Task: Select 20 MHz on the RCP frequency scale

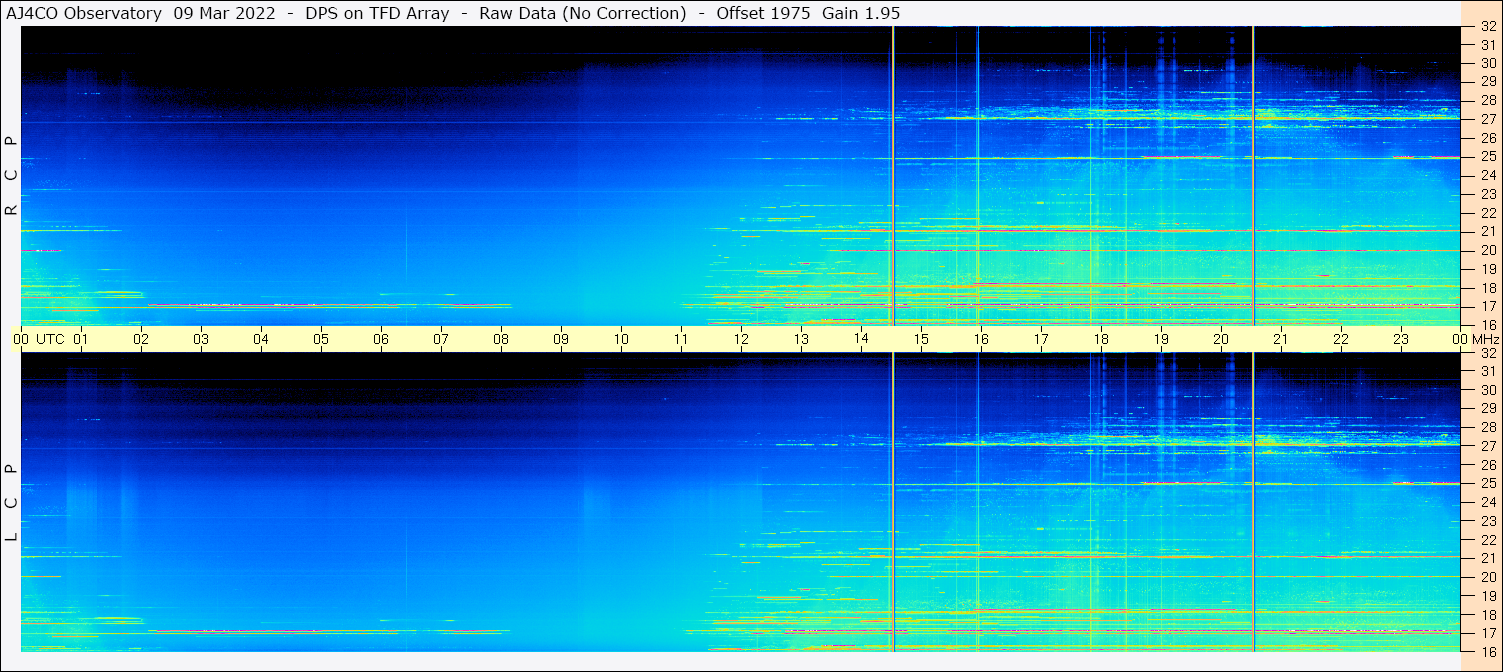Action: pyautogui.click(x=1488, y=250)
